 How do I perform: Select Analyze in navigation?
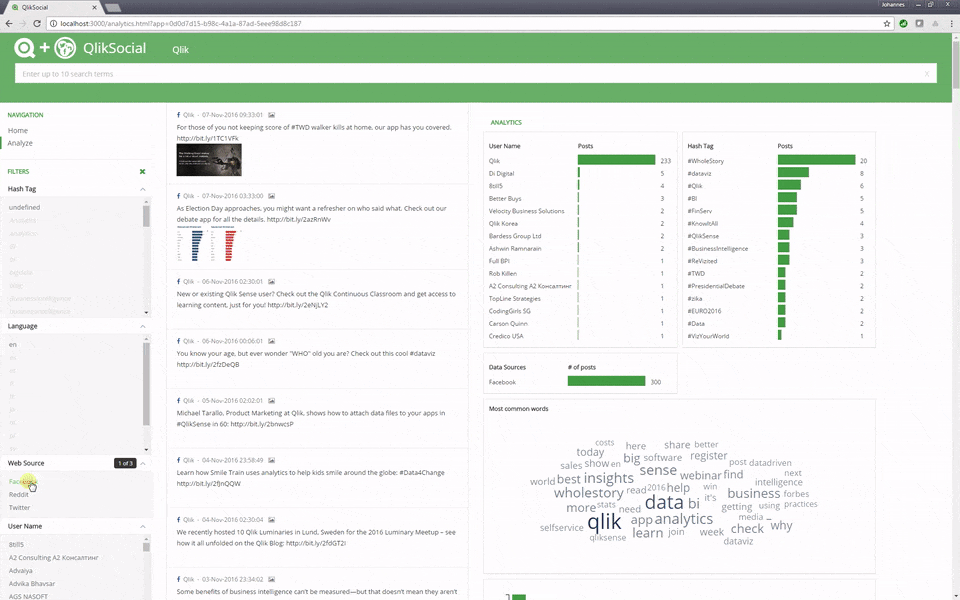(20, 143)
